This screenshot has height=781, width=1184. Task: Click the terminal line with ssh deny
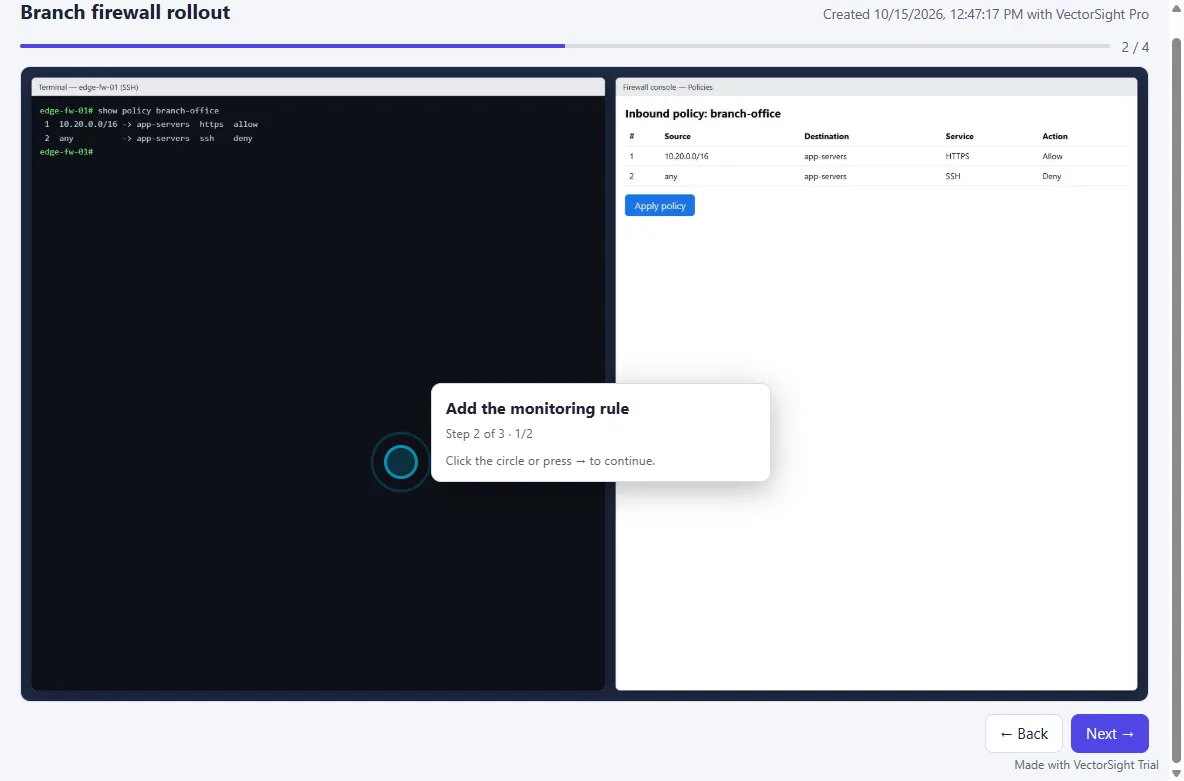(x=148, y=138)
